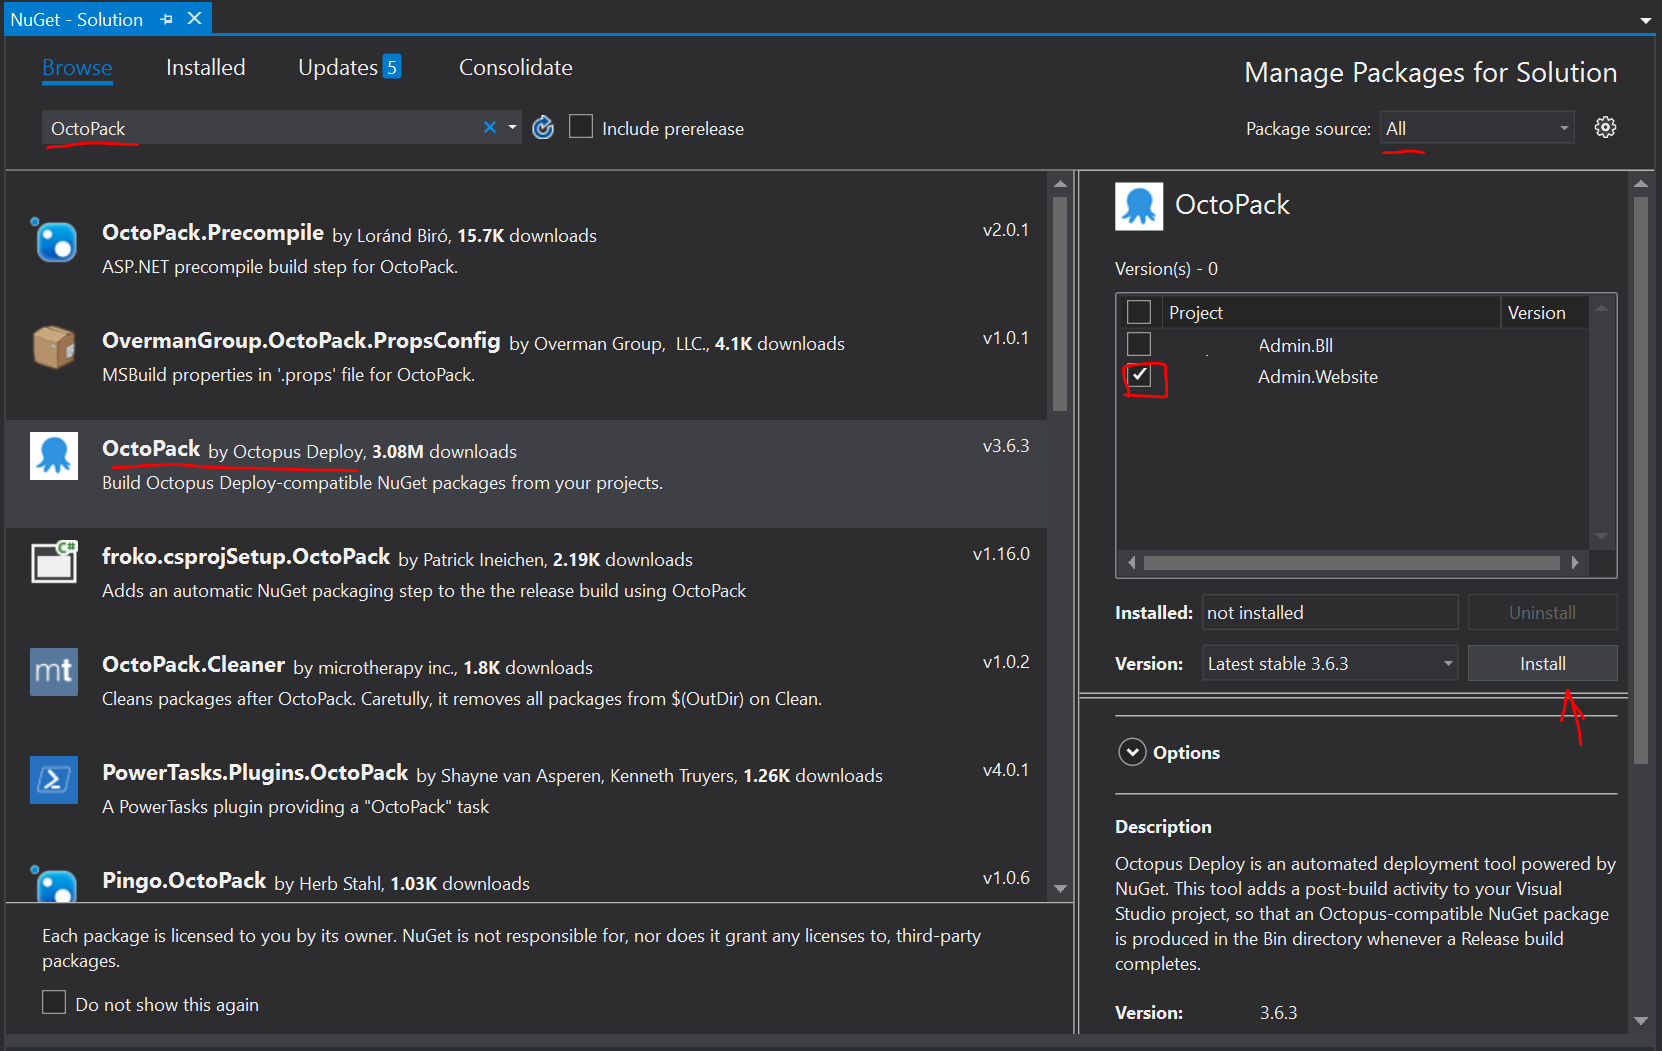Click details pane scroll up arrow
The height and width of the screenshot is (1051, 1662).
1640,184
